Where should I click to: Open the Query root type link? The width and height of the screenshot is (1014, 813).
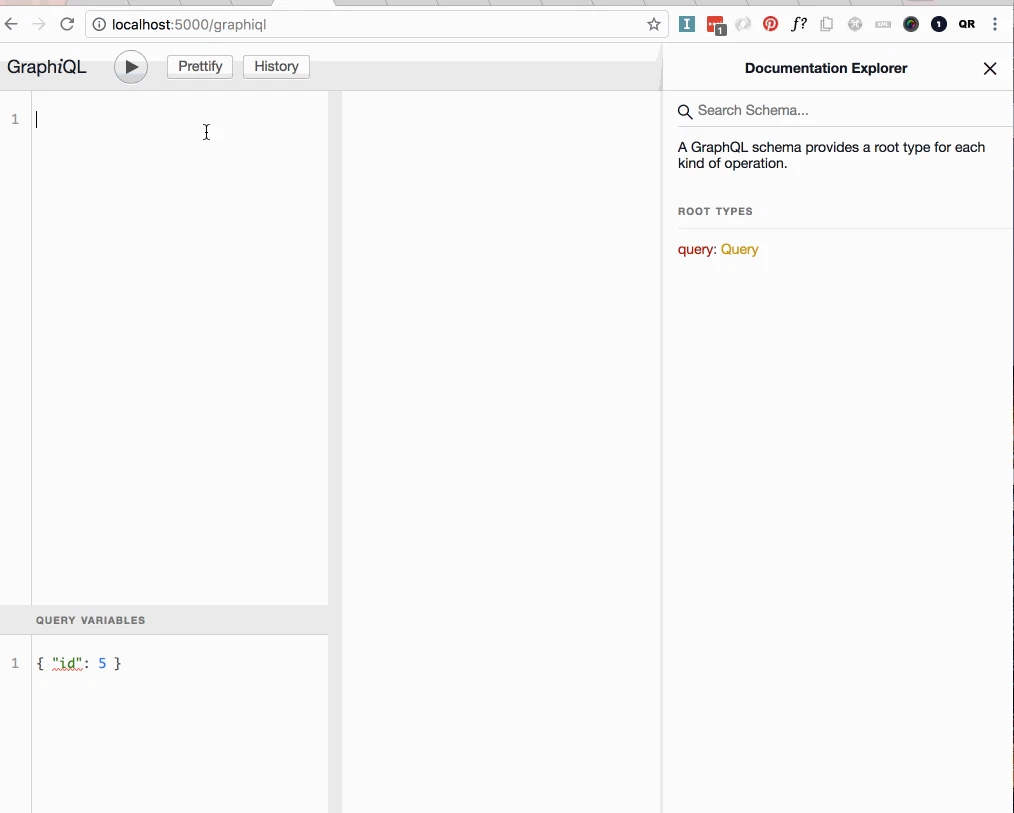(739, 250)
